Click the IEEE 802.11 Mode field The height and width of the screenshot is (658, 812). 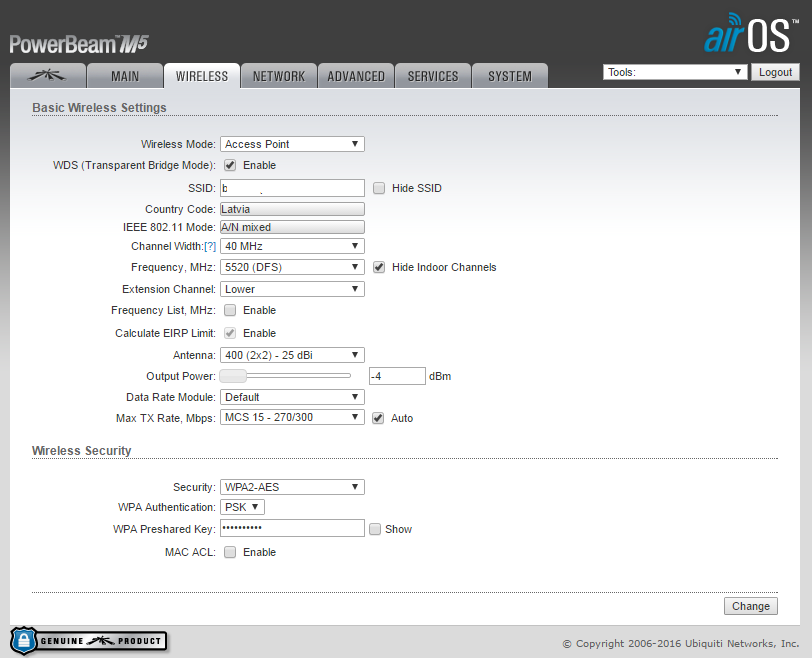click(292, 227)
